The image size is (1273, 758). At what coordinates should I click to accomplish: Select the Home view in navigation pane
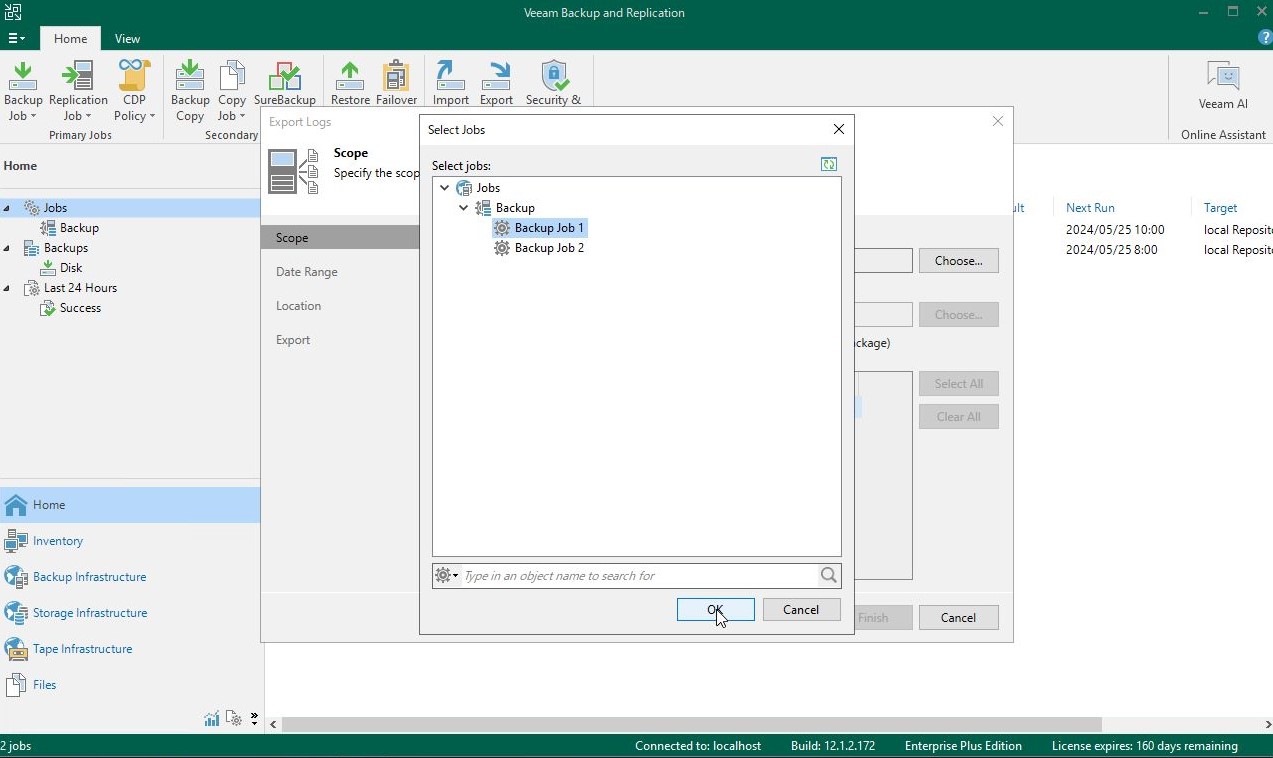[x=130, y=505]
